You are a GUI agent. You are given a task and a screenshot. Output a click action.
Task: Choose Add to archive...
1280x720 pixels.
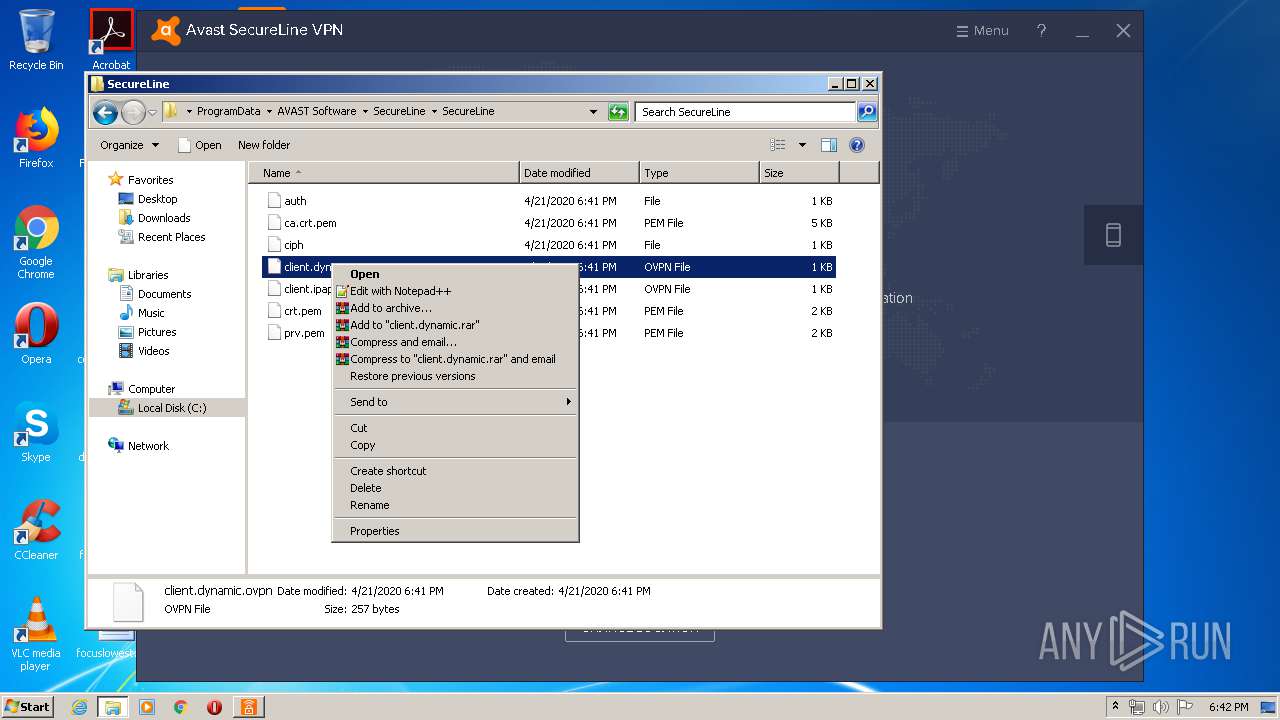[x=455, y=308]
